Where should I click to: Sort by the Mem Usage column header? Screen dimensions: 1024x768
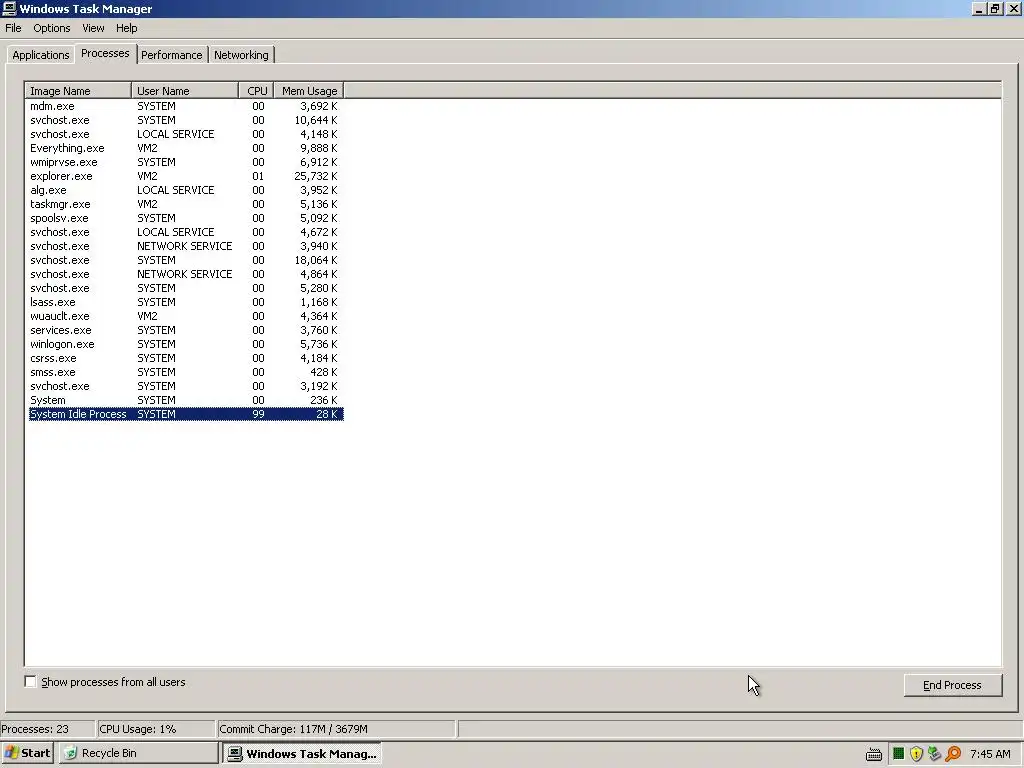click(x=309, y=91)
